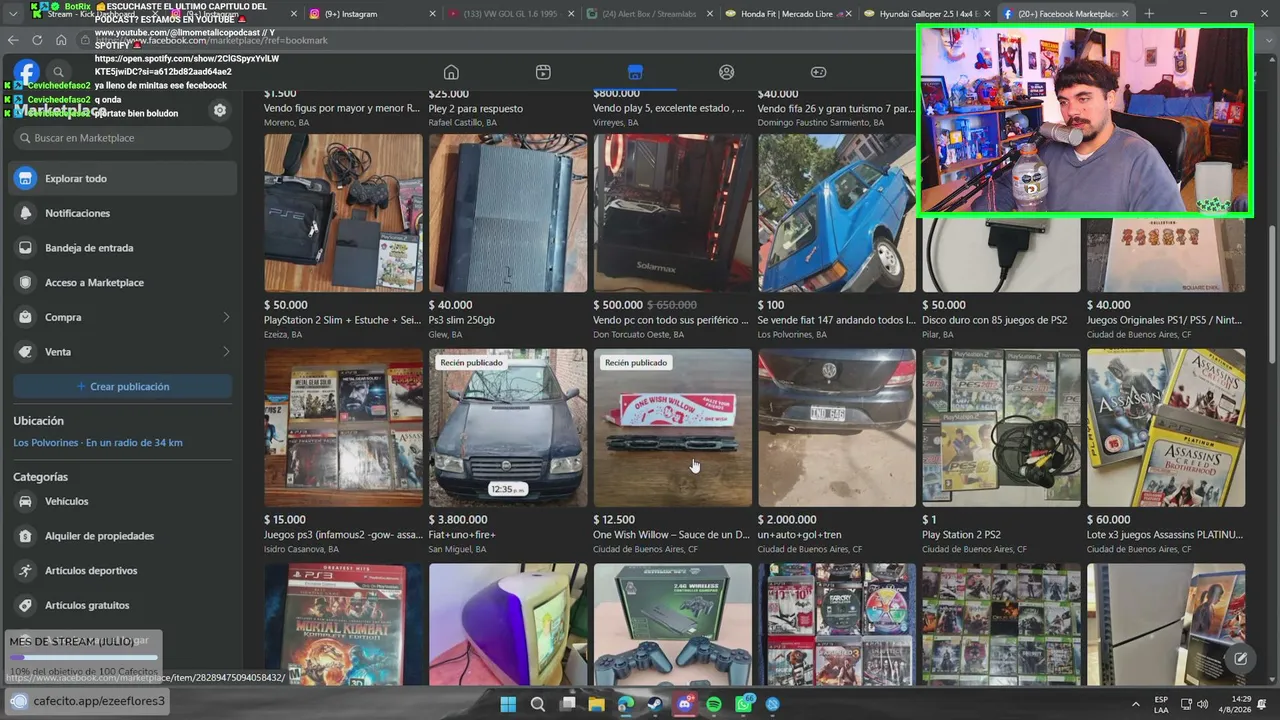Open Assassins PLATINUM game lot photo
Screen dimensions: 1280x720
click(1166, 428)
